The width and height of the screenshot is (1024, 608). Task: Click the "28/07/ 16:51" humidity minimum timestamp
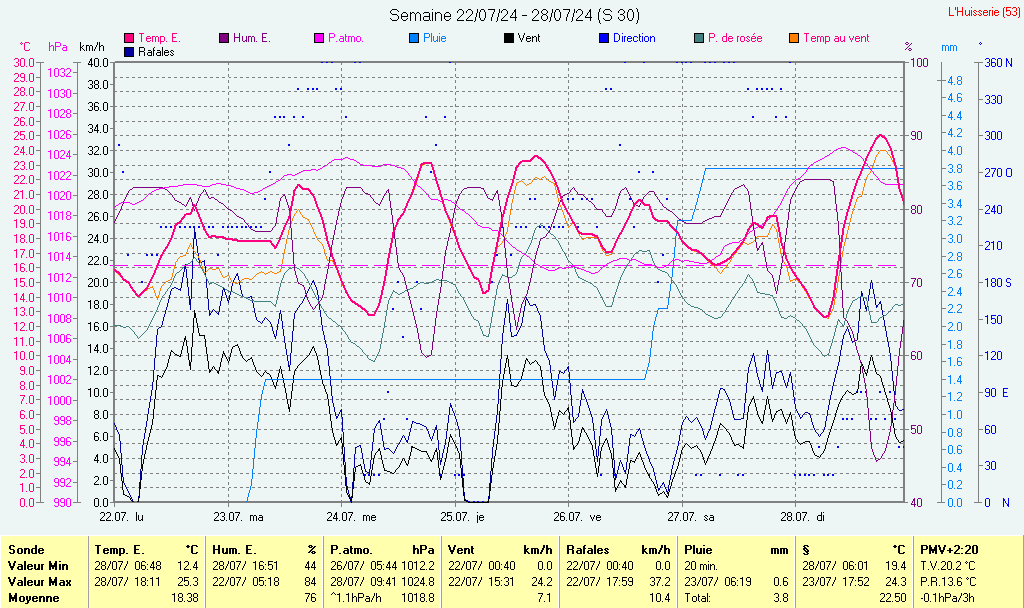[246, 566]
